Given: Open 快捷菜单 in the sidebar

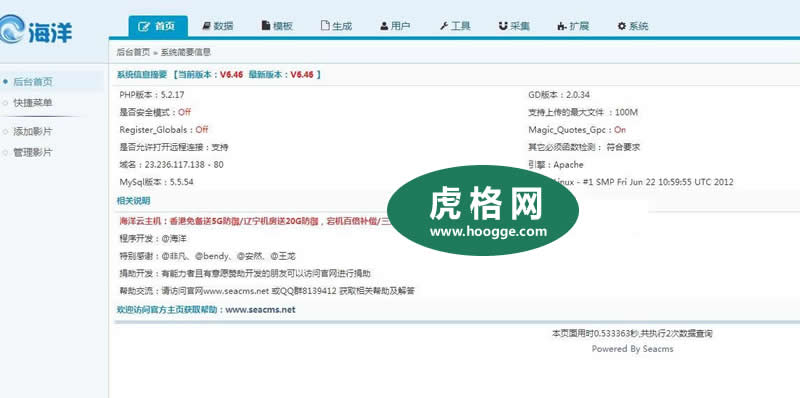Looking at the screenshot, I should [33, 103].
